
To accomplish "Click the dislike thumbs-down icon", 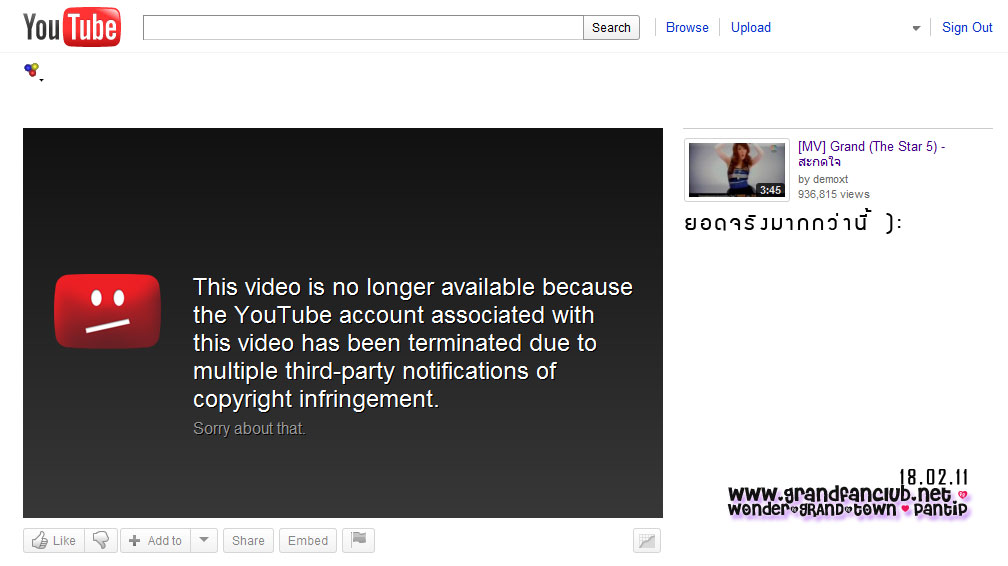I will (x=101, y=540).
